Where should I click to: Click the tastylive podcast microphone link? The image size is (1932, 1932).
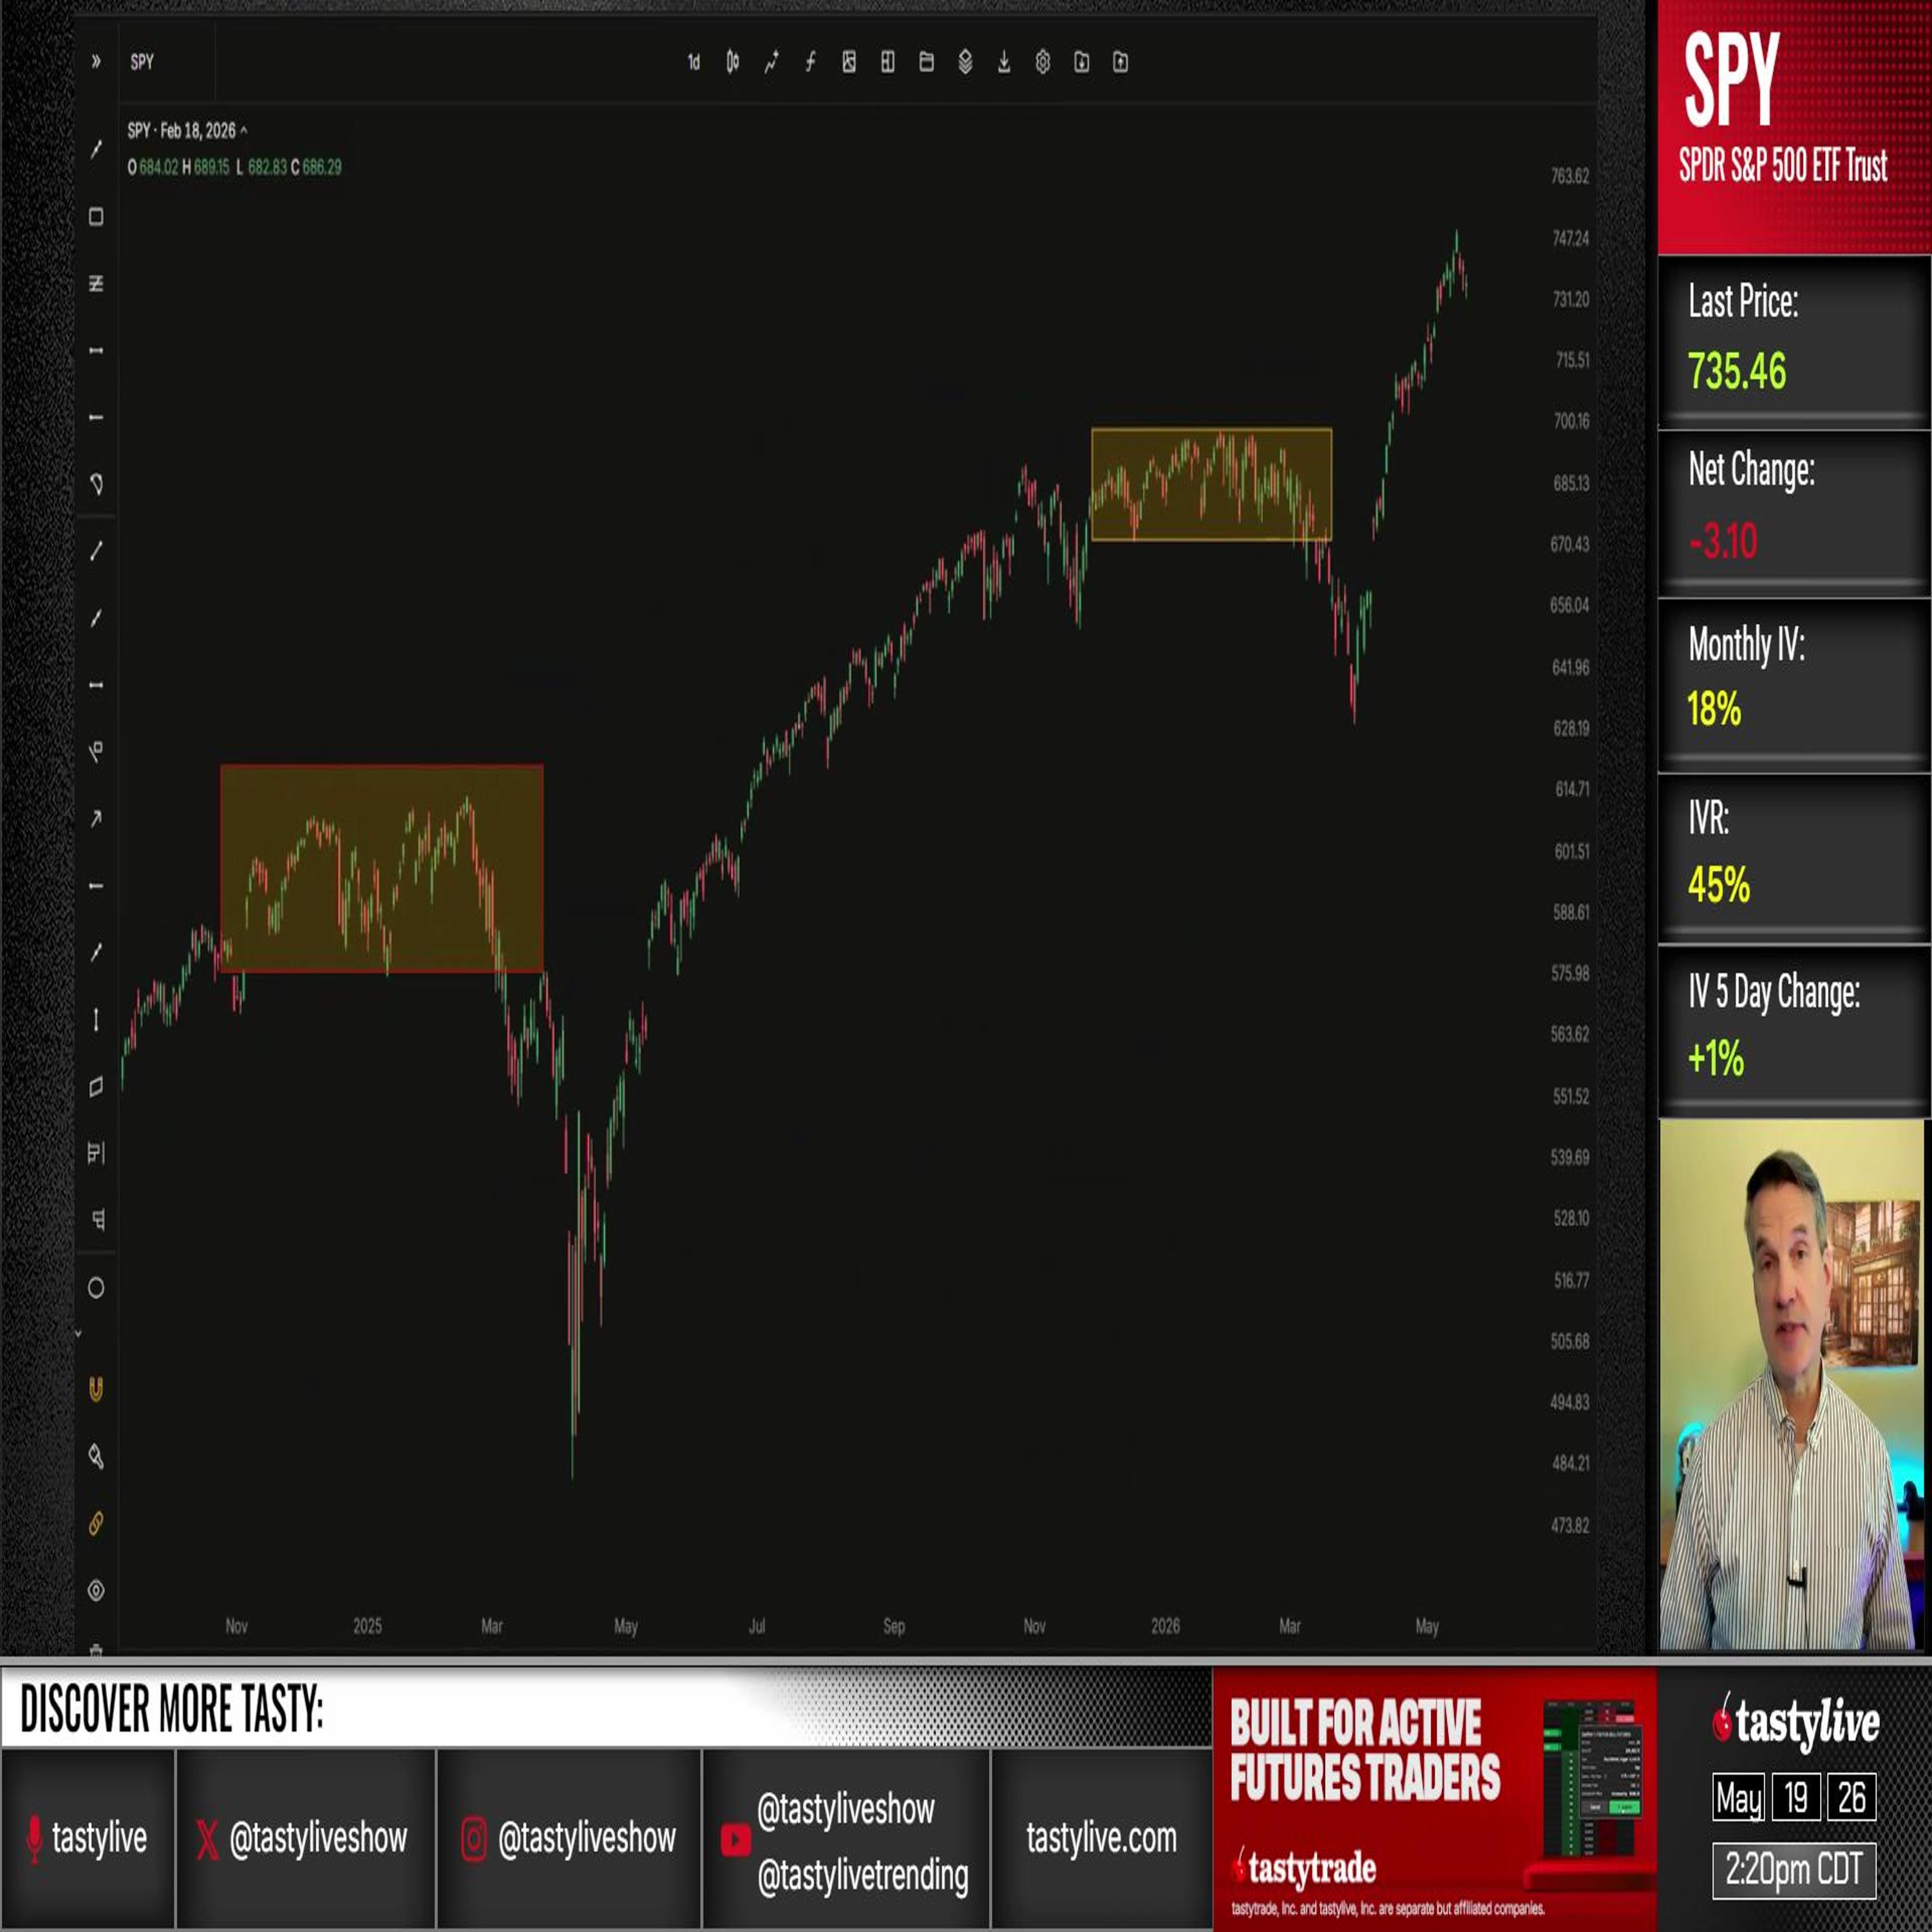tap(88, 1838)
